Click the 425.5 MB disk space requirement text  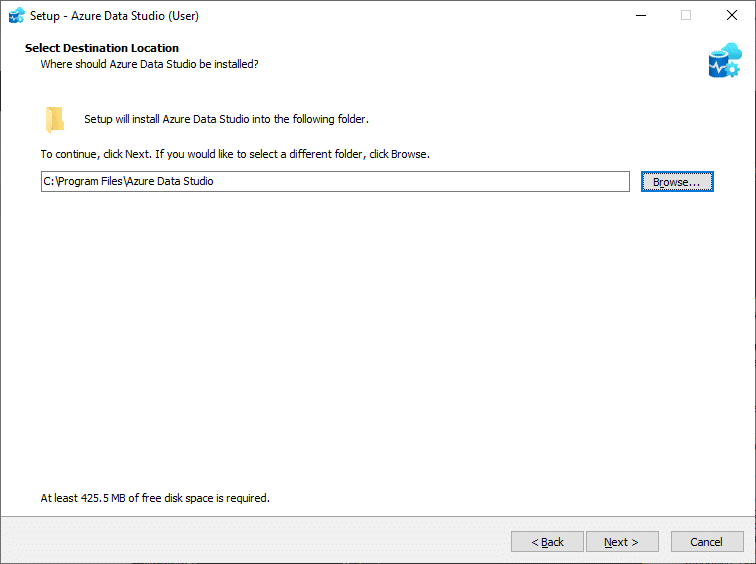click(155, 497)
